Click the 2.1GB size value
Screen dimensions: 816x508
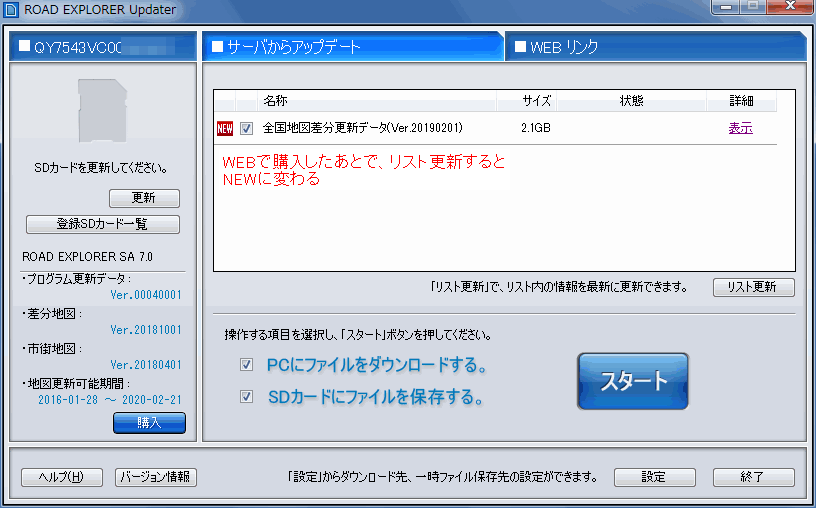point(536,128)
